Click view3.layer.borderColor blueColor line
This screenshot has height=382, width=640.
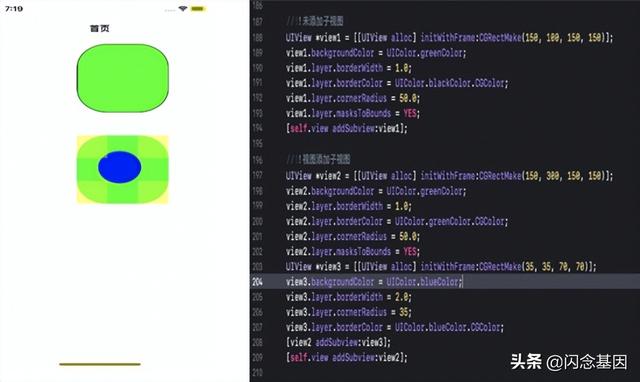click(x=395, y=327)
